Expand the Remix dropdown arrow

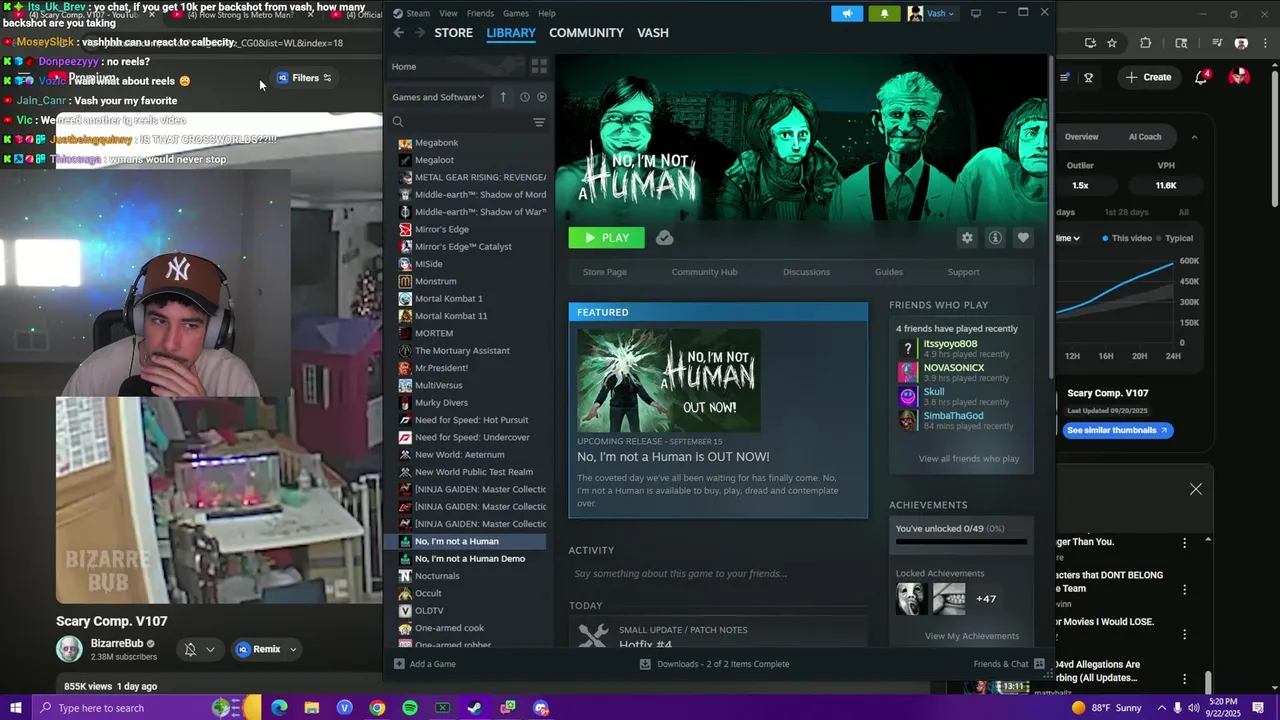293,650
